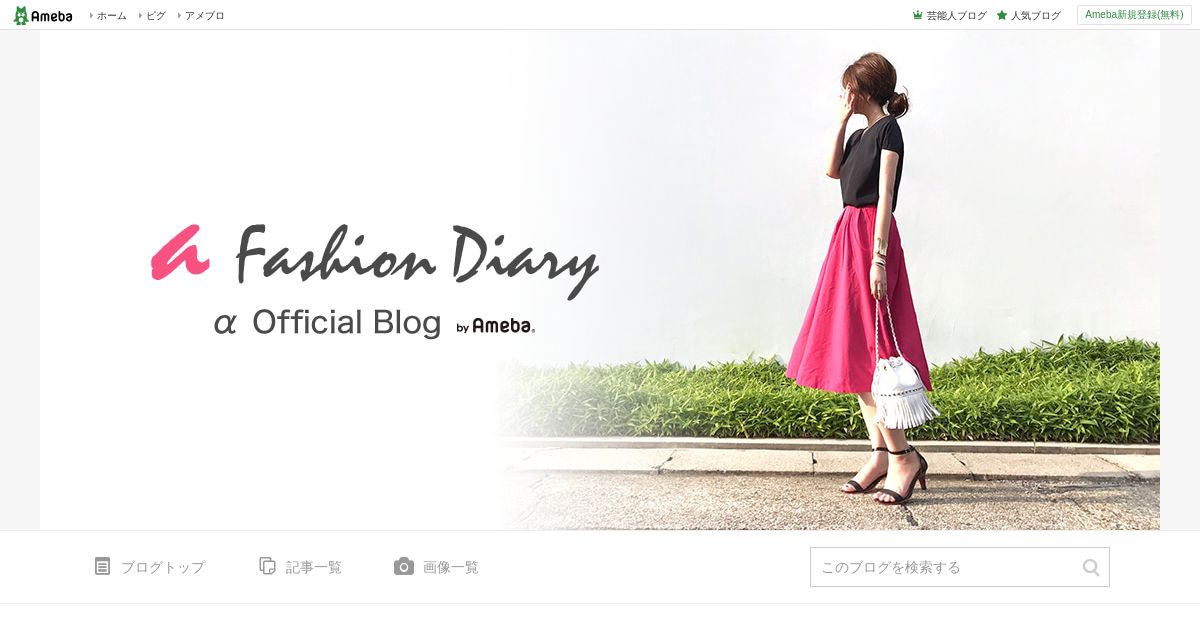Click the 画像一覧 camera icon
Screen dimensions: 1200x630
pyautogui.click(x=403, y=566)
